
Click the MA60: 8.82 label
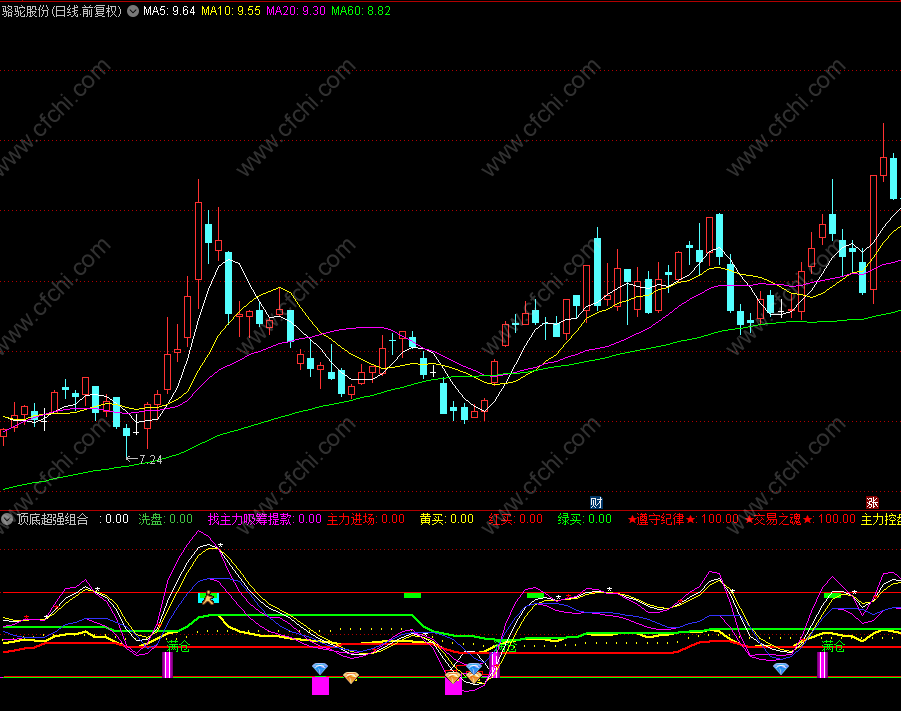pos(361,11)
